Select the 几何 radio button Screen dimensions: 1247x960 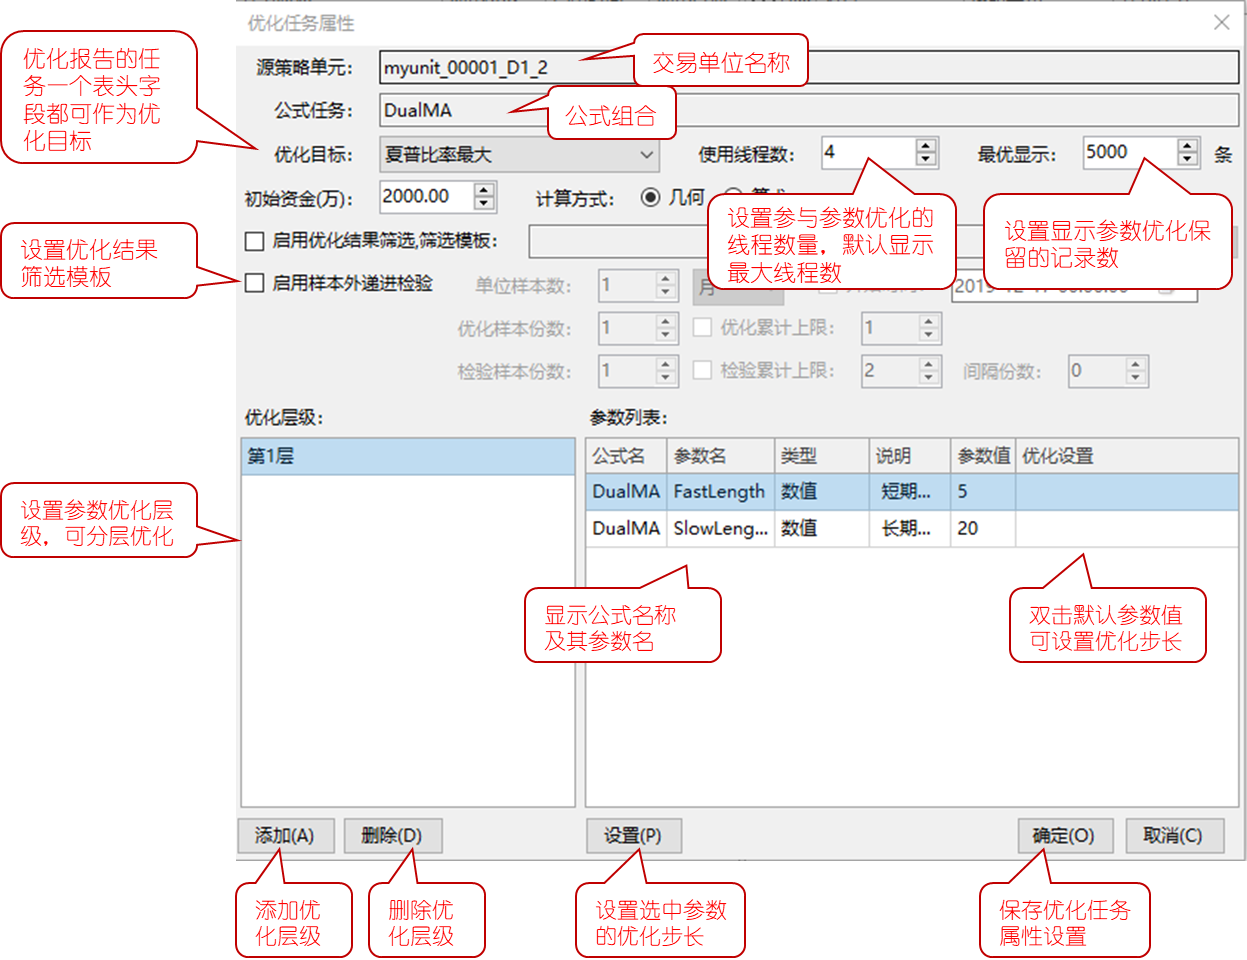pos(651,198)
